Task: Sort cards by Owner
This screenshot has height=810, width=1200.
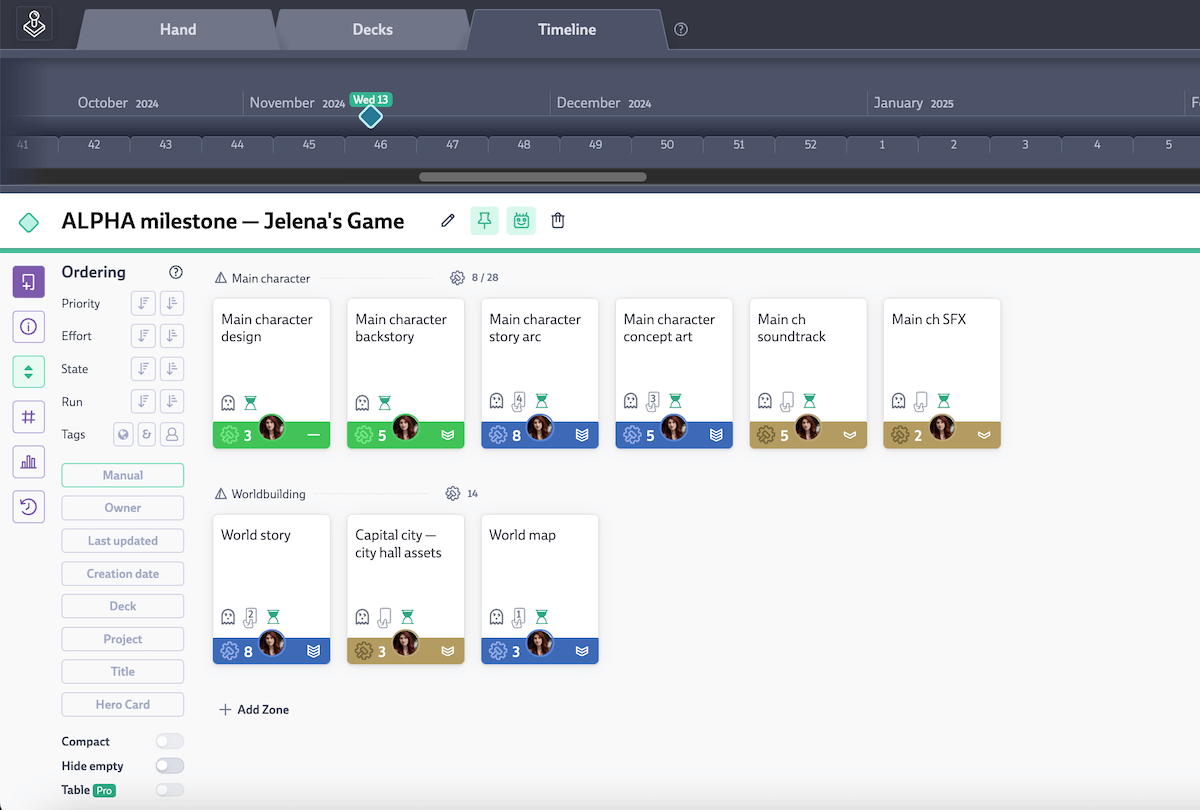Action: click(x=122, y=507)
